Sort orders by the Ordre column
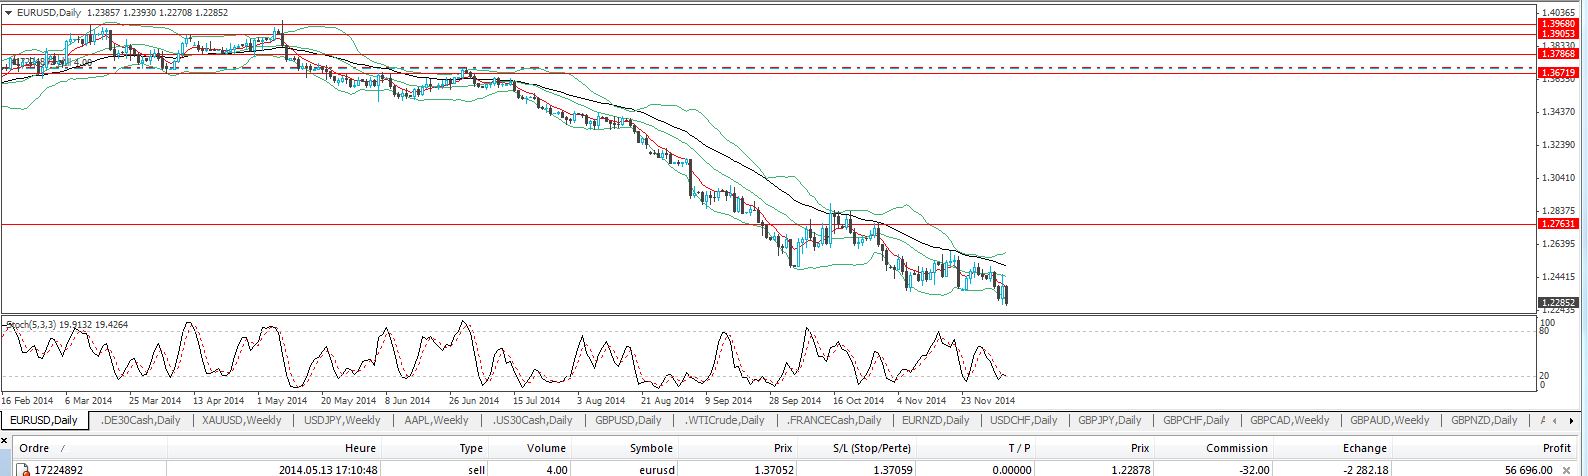This screenshot has width=1588, height=476. [x=34, y=448]
